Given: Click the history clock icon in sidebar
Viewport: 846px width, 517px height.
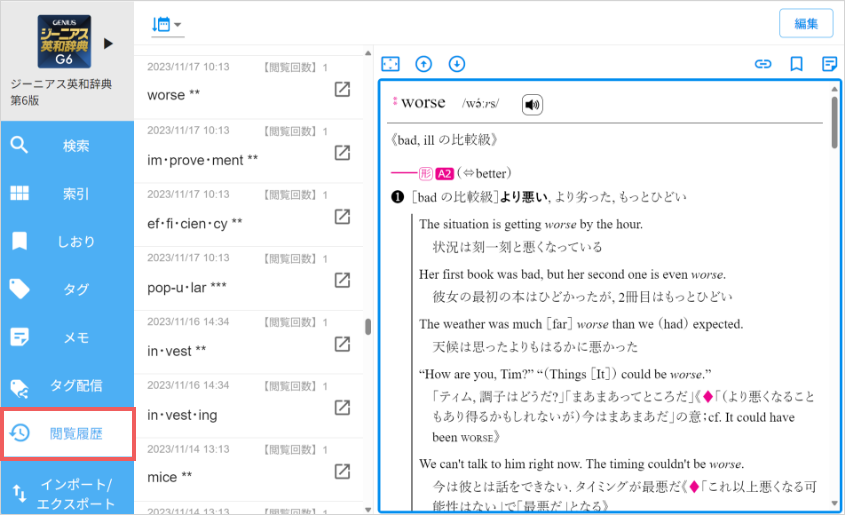Looking at the screenshot, I should point(19,433).
